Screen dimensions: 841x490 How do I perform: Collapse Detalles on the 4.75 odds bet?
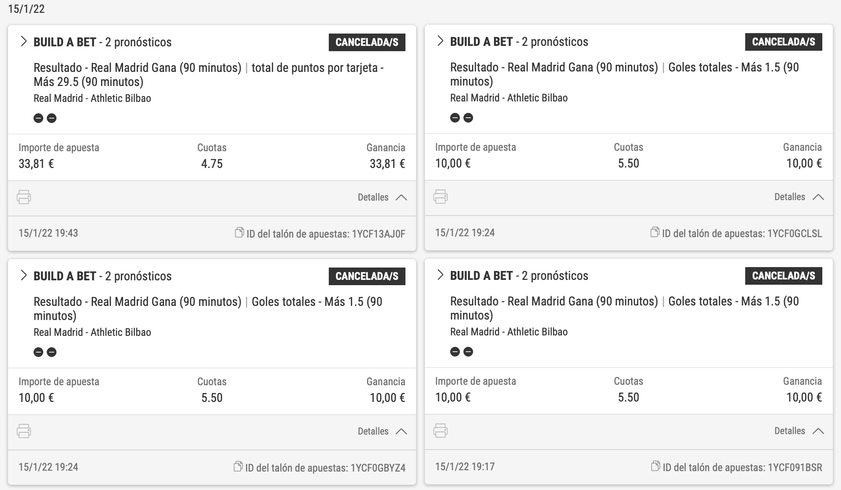(382, 197)
